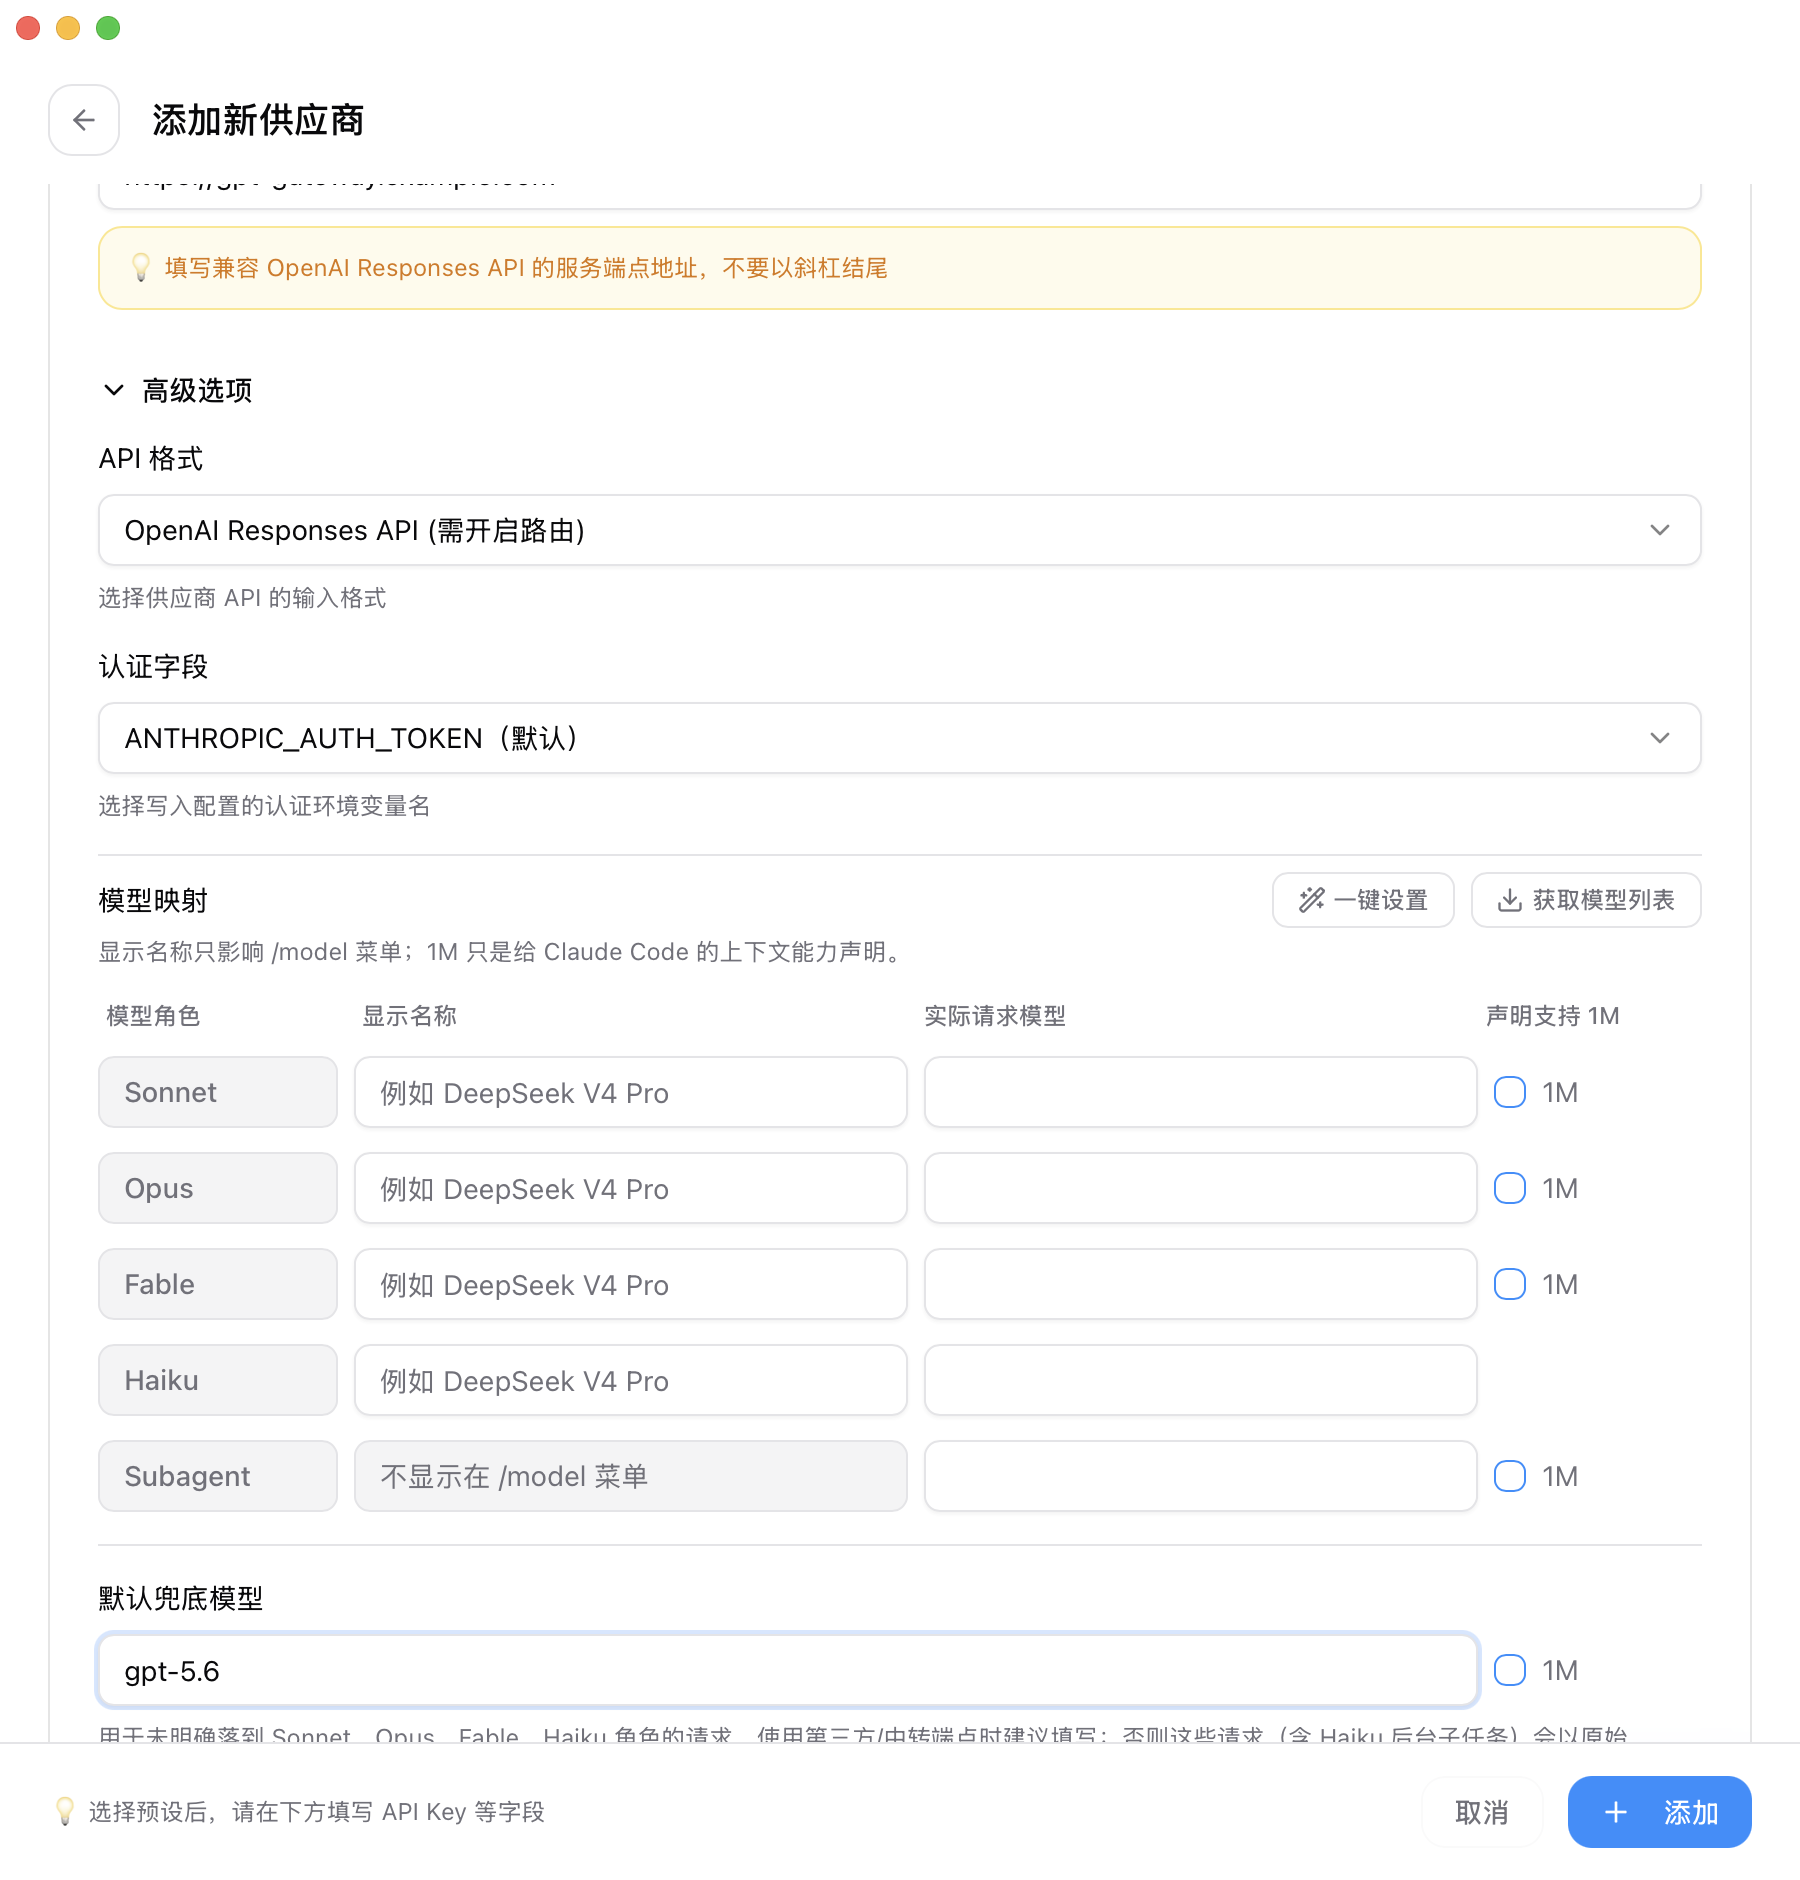Click the 选择供应商 API 的输入格式 hint text
Viewport: 1800px width, 1880px height.
pyautogui.click(x=242, y=598)
